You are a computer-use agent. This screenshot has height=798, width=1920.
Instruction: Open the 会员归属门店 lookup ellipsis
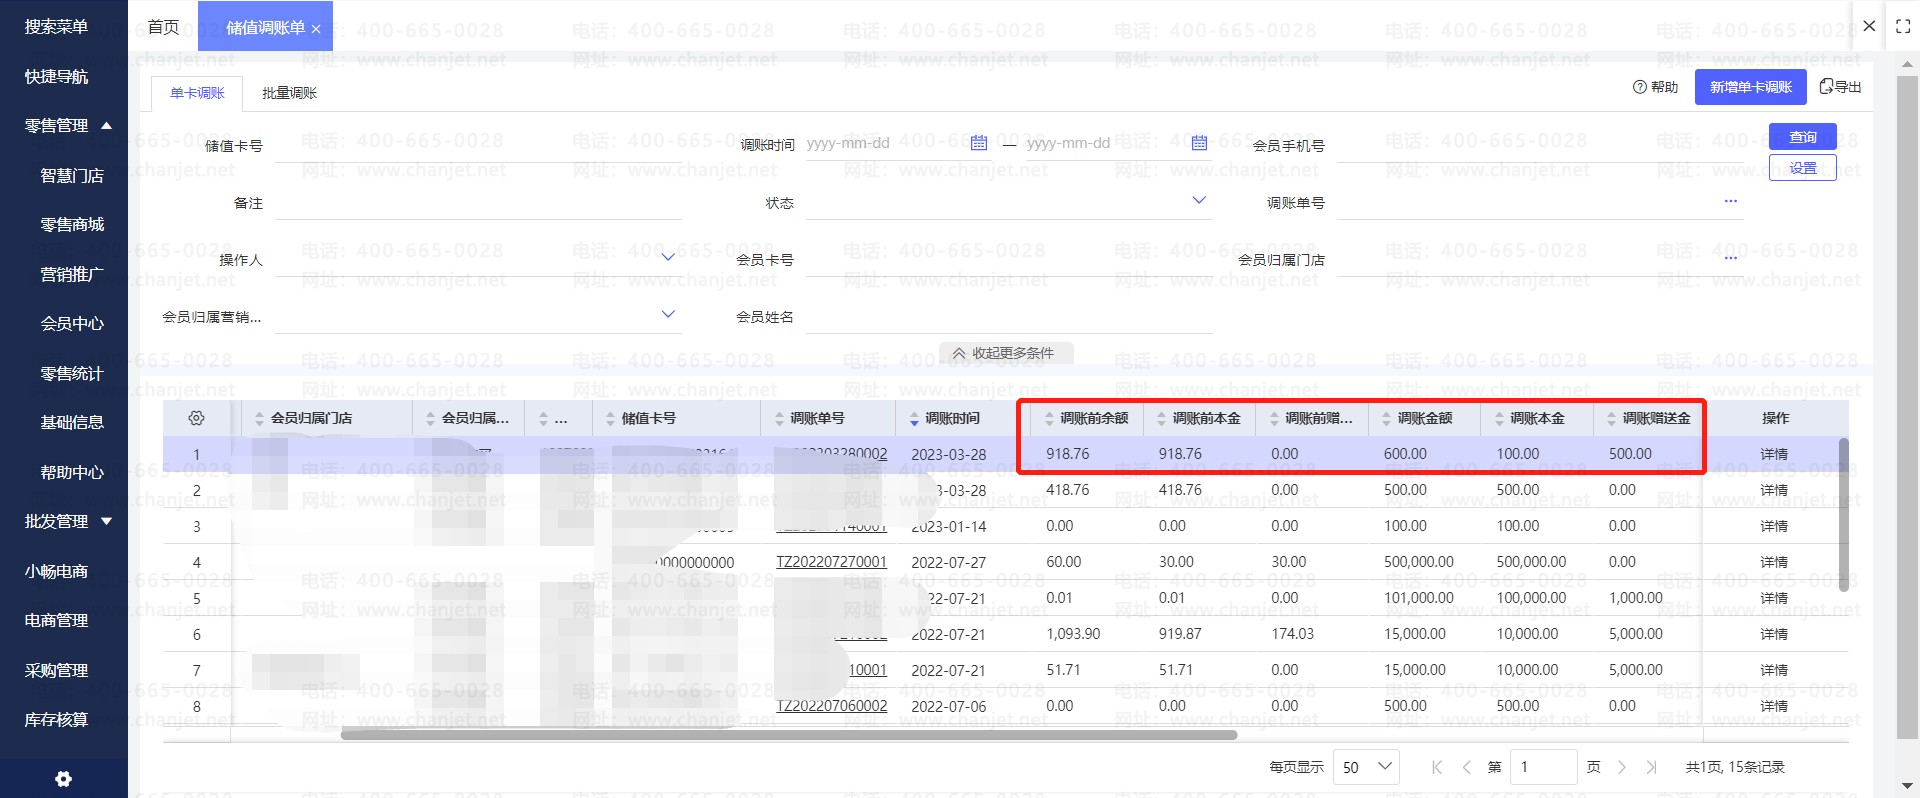click(x=1730, y=259)
